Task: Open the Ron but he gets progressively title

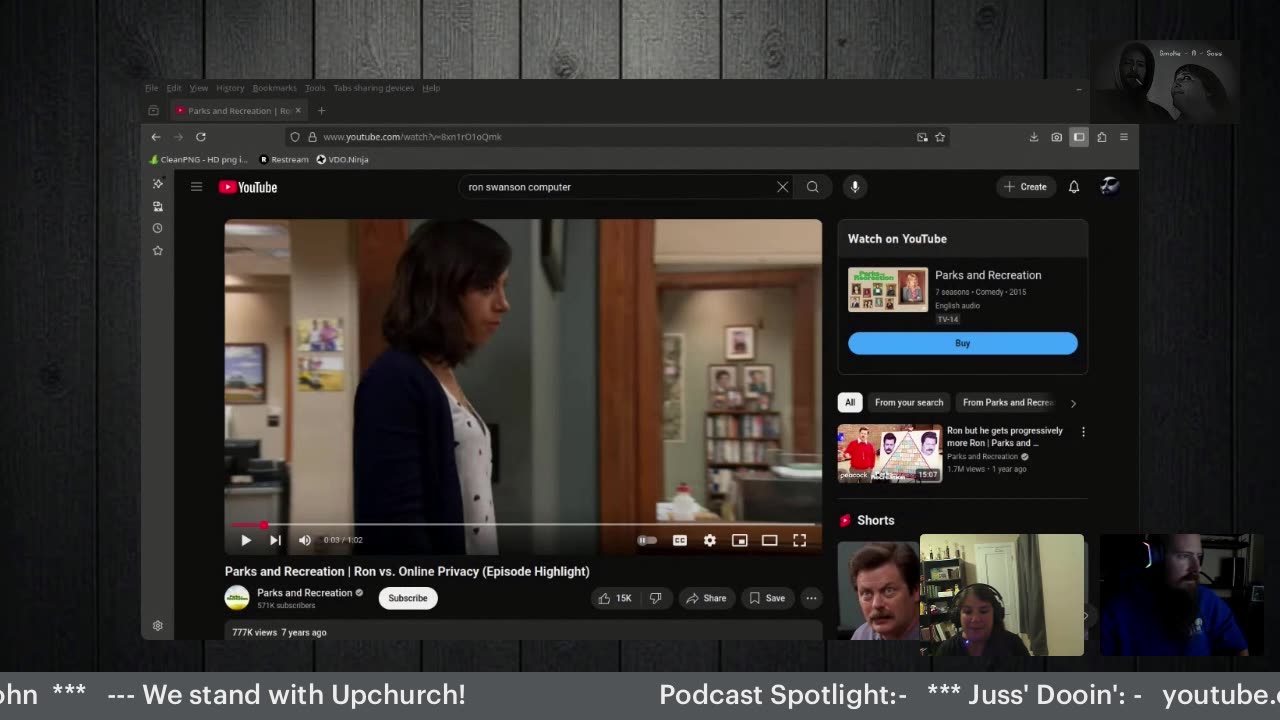Action: [x=1005, y=437]
